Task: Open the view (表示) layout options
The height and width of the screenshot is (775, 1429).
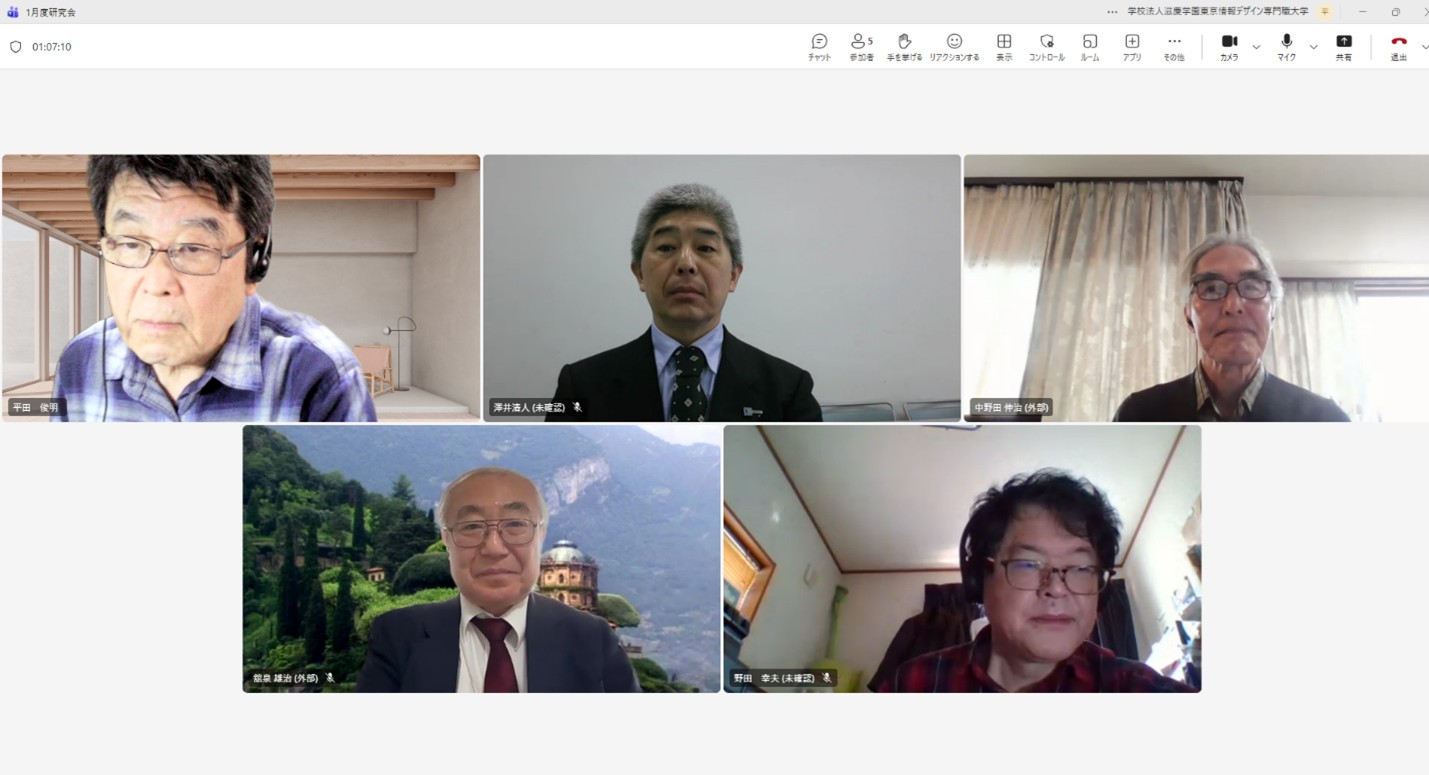Action: coord(1004,46)
